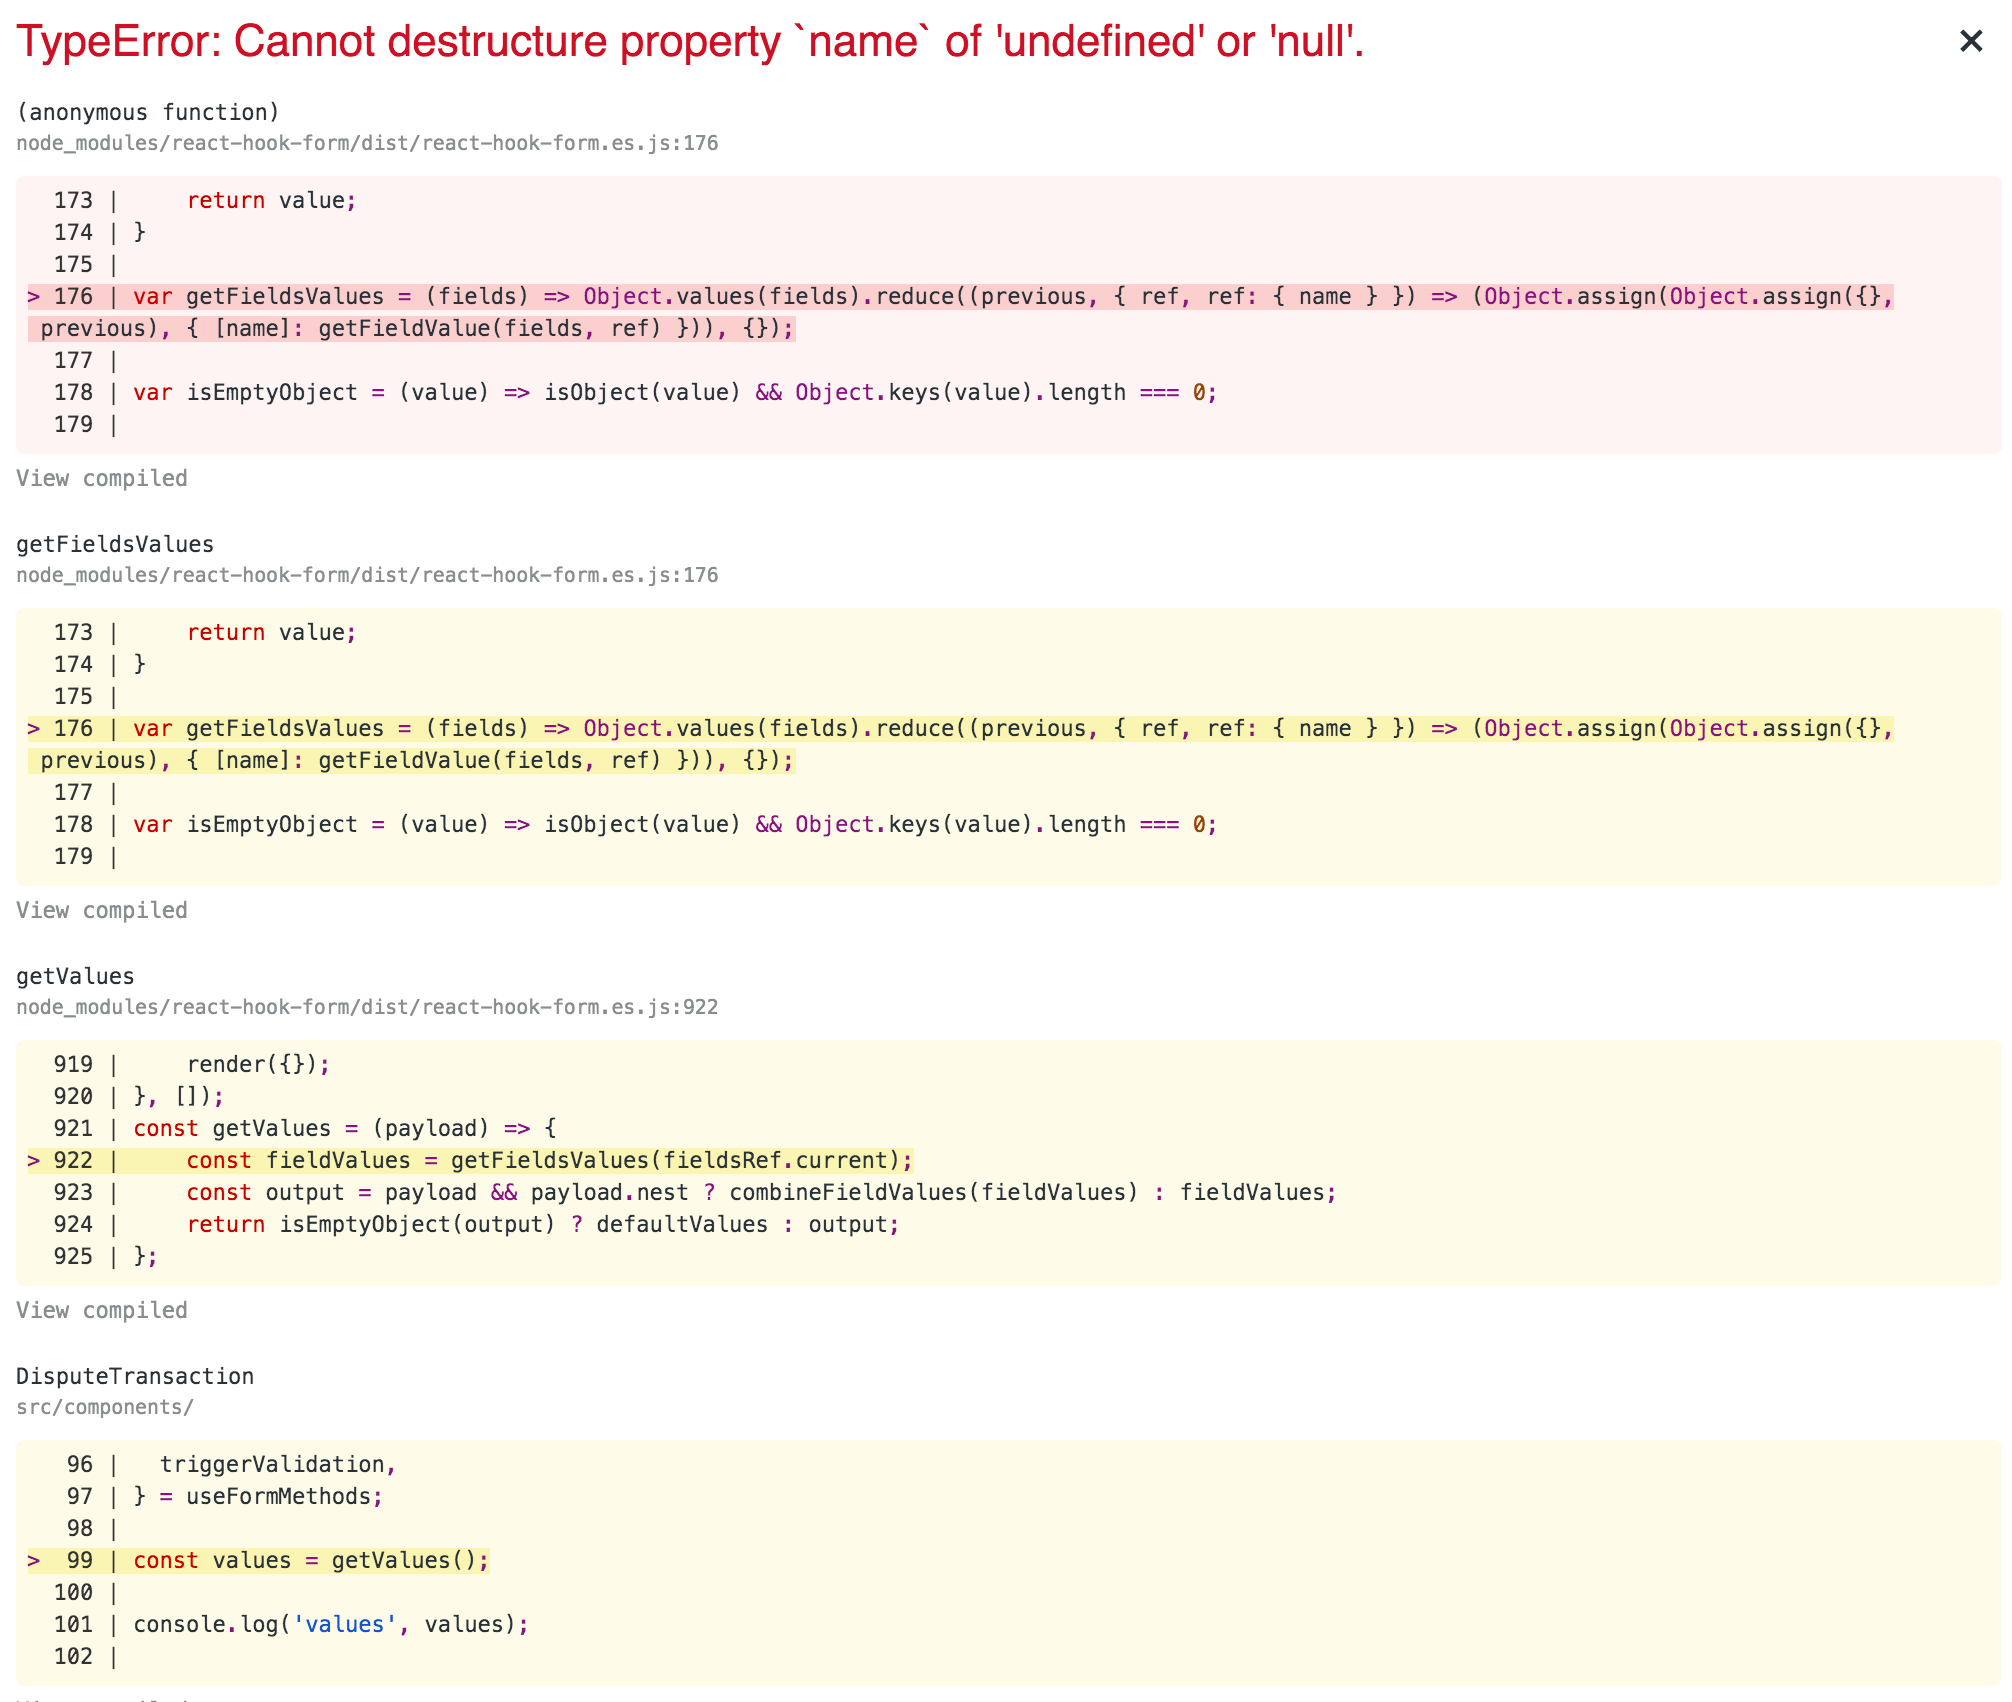Select the DisputeTransaction stack frame name
This screenshot has height=1702, width=2012.
pos(134,1375)
